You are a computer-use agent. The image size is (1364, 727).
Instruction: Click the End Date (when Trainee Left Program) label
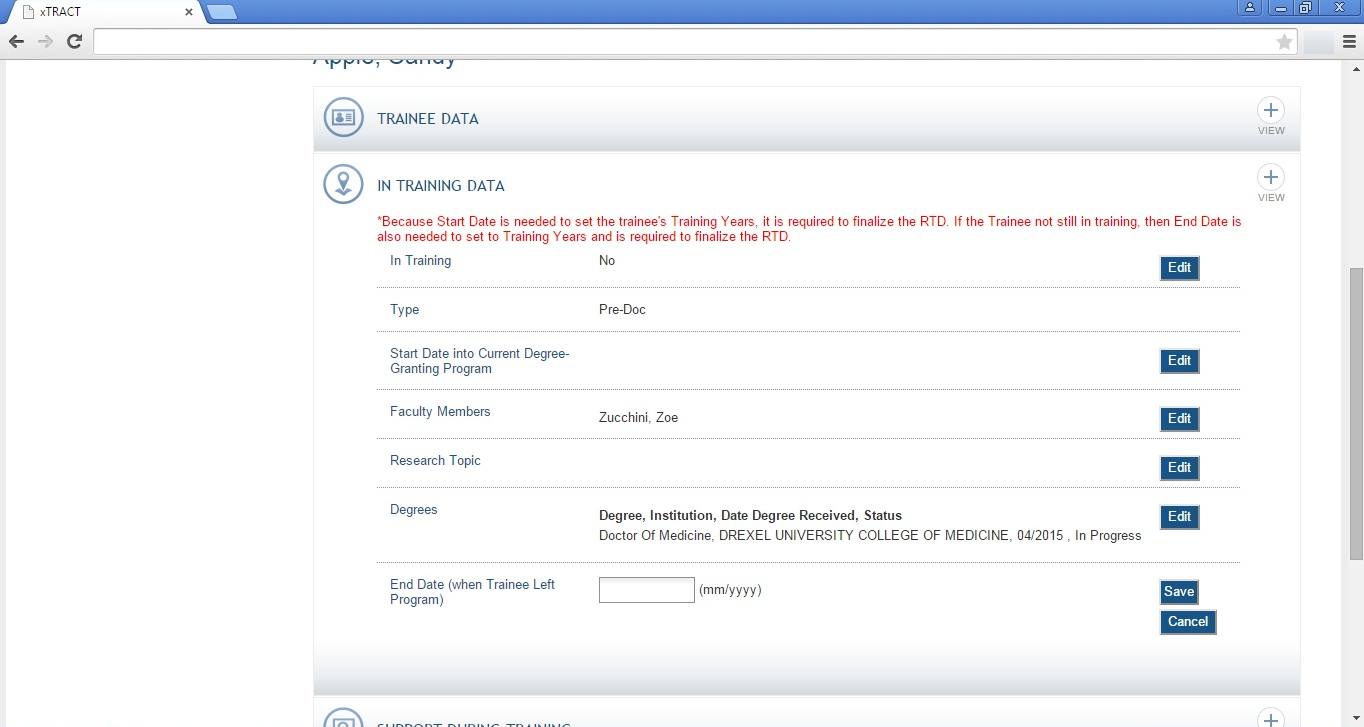point(472,592)
